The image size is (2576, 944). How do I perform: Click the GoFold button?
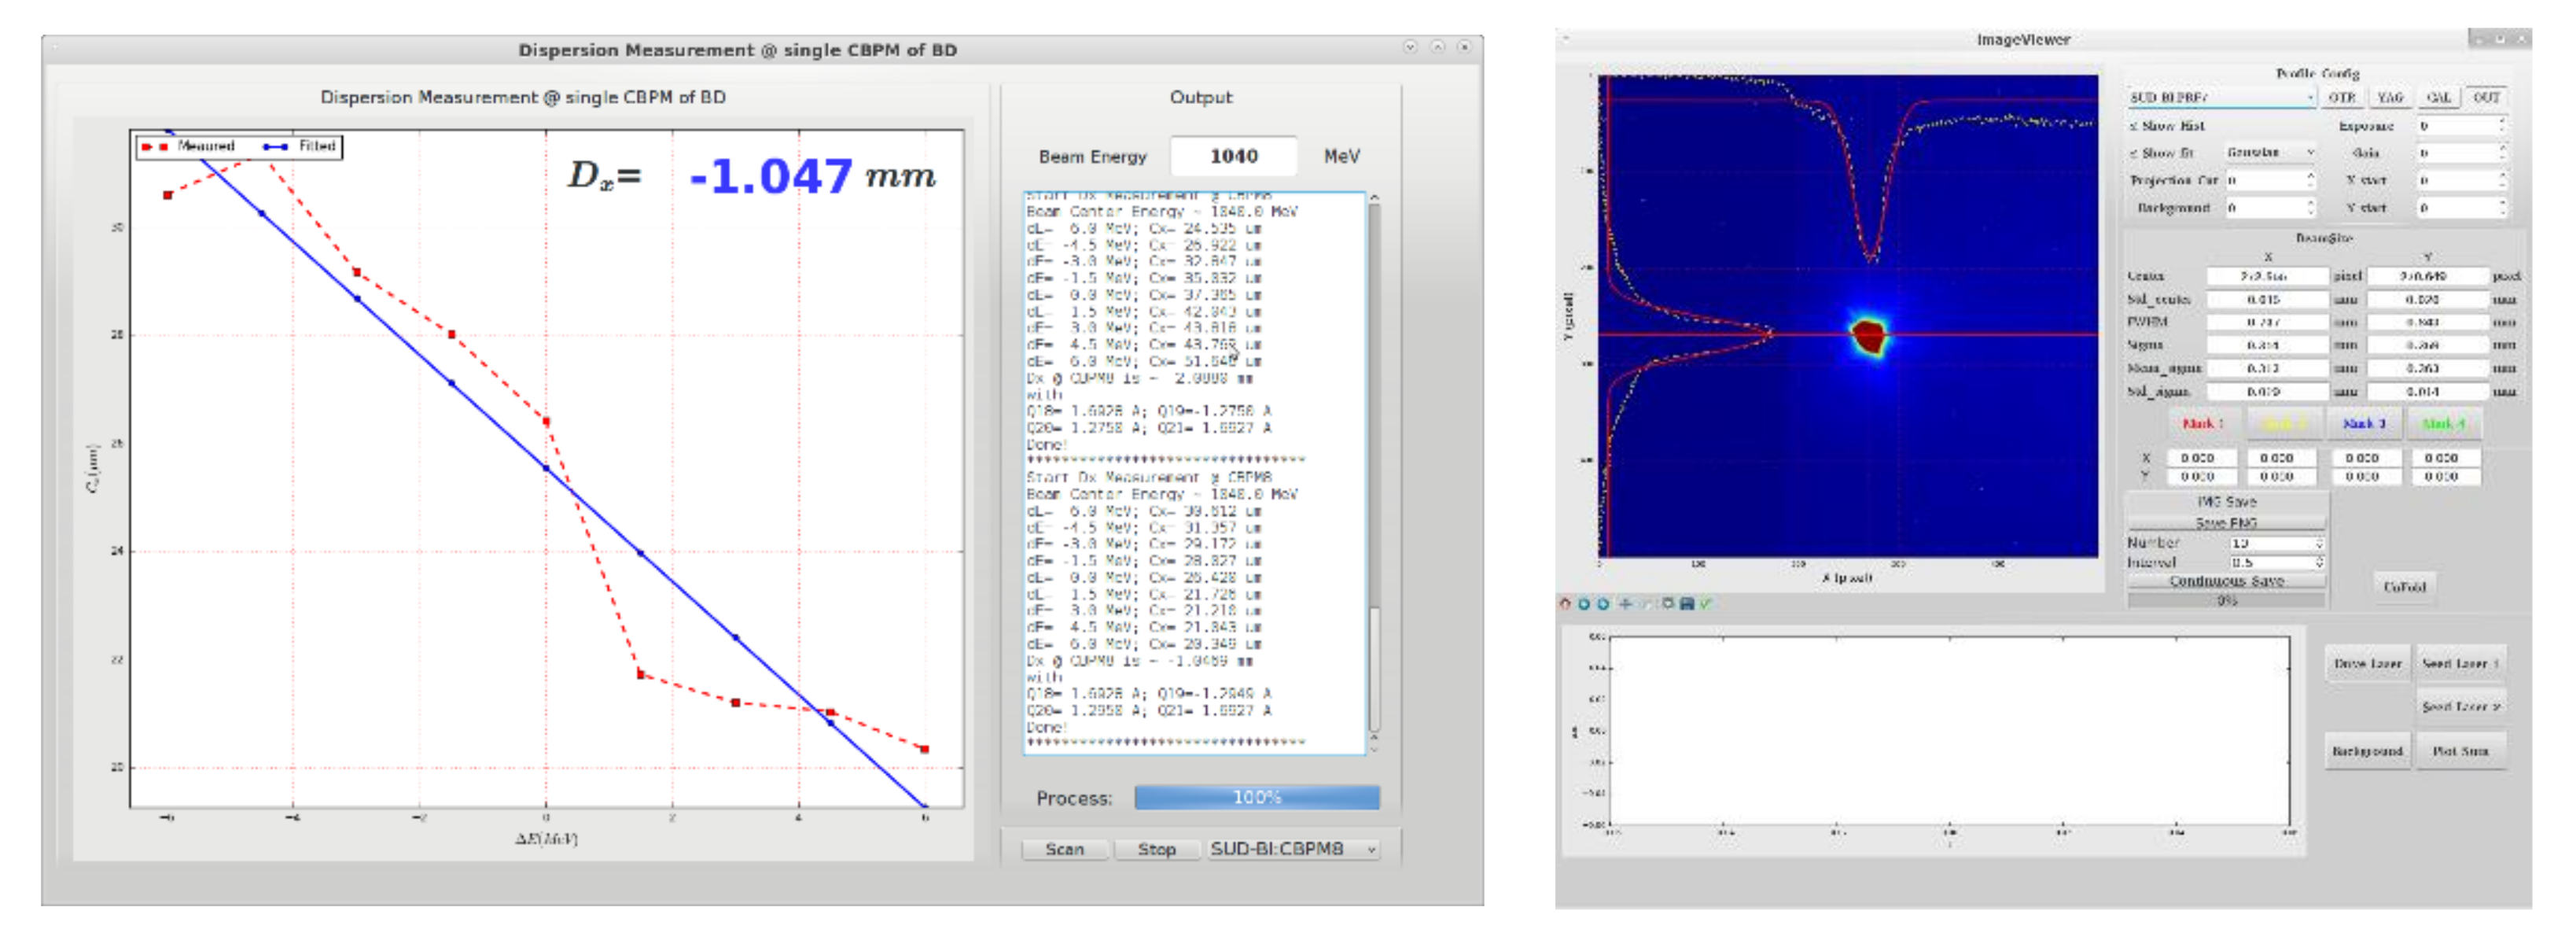[x=2404, y=587]
